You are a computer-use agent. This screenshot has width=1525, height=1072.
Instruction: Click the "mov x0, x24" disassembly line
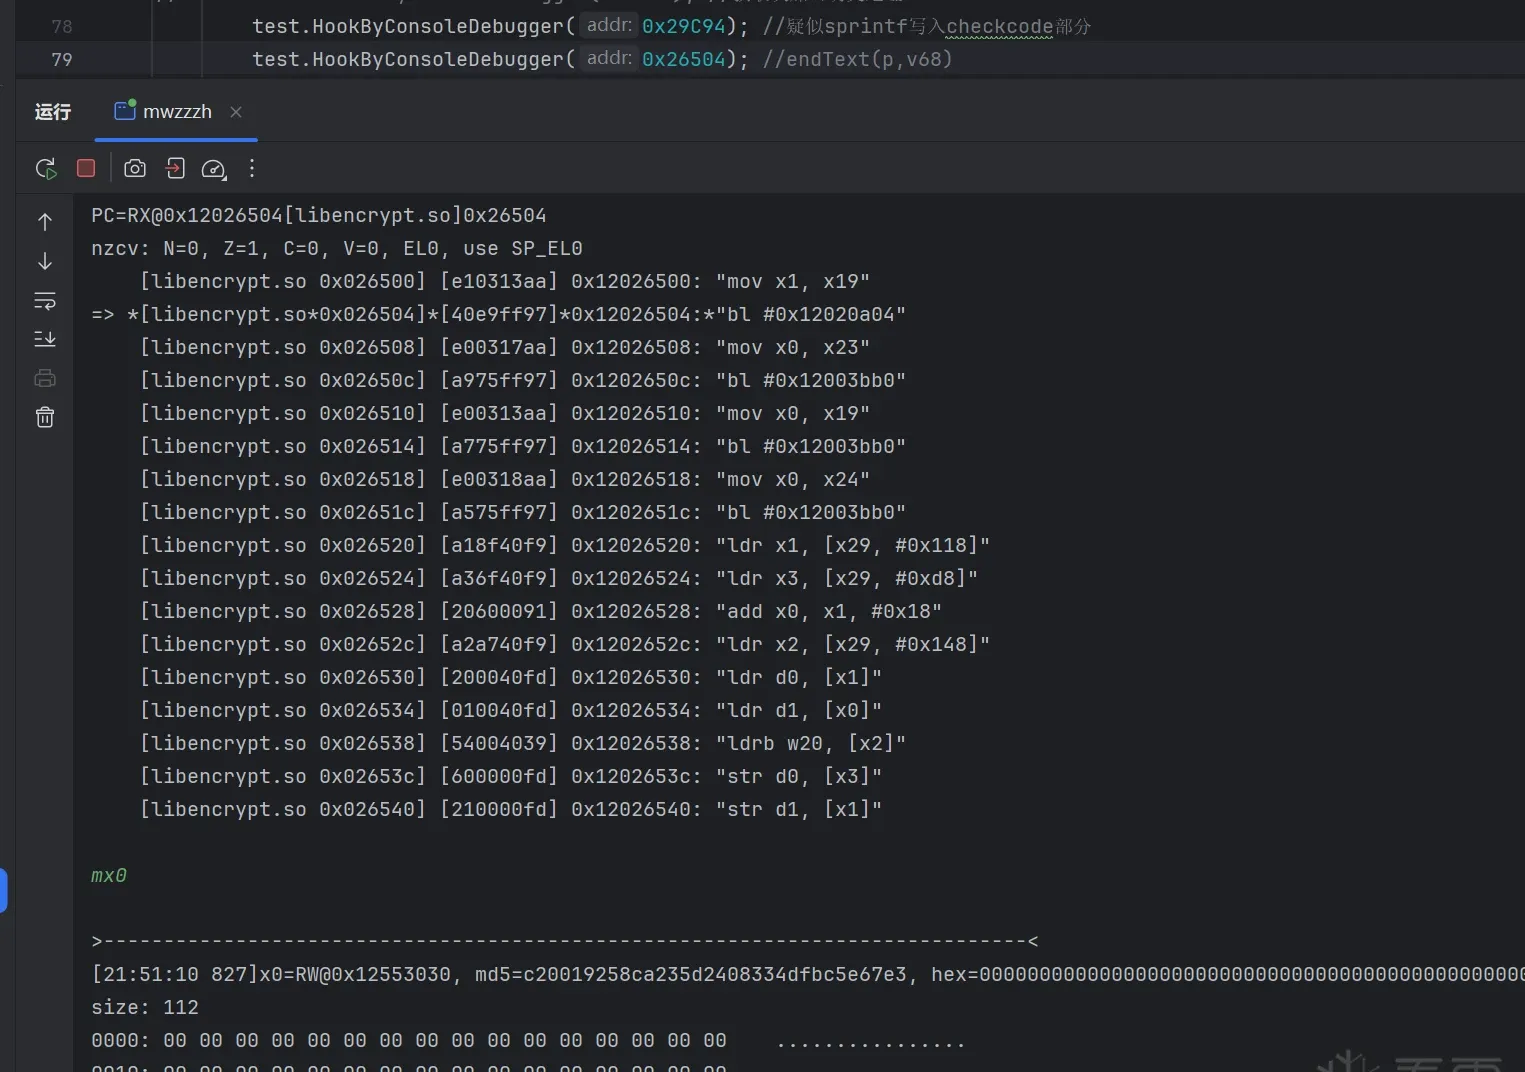(x=505, y=479)
